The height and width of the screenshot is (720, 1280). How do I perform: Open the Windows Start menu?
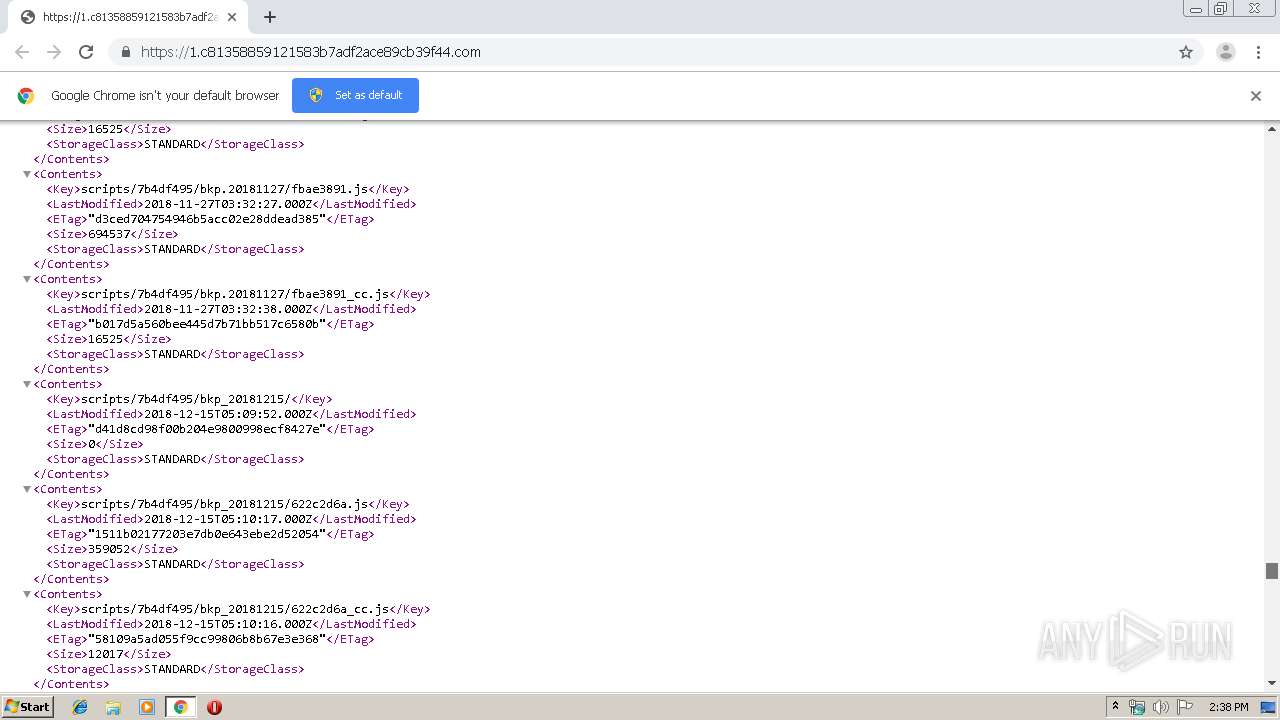(28, 707)
